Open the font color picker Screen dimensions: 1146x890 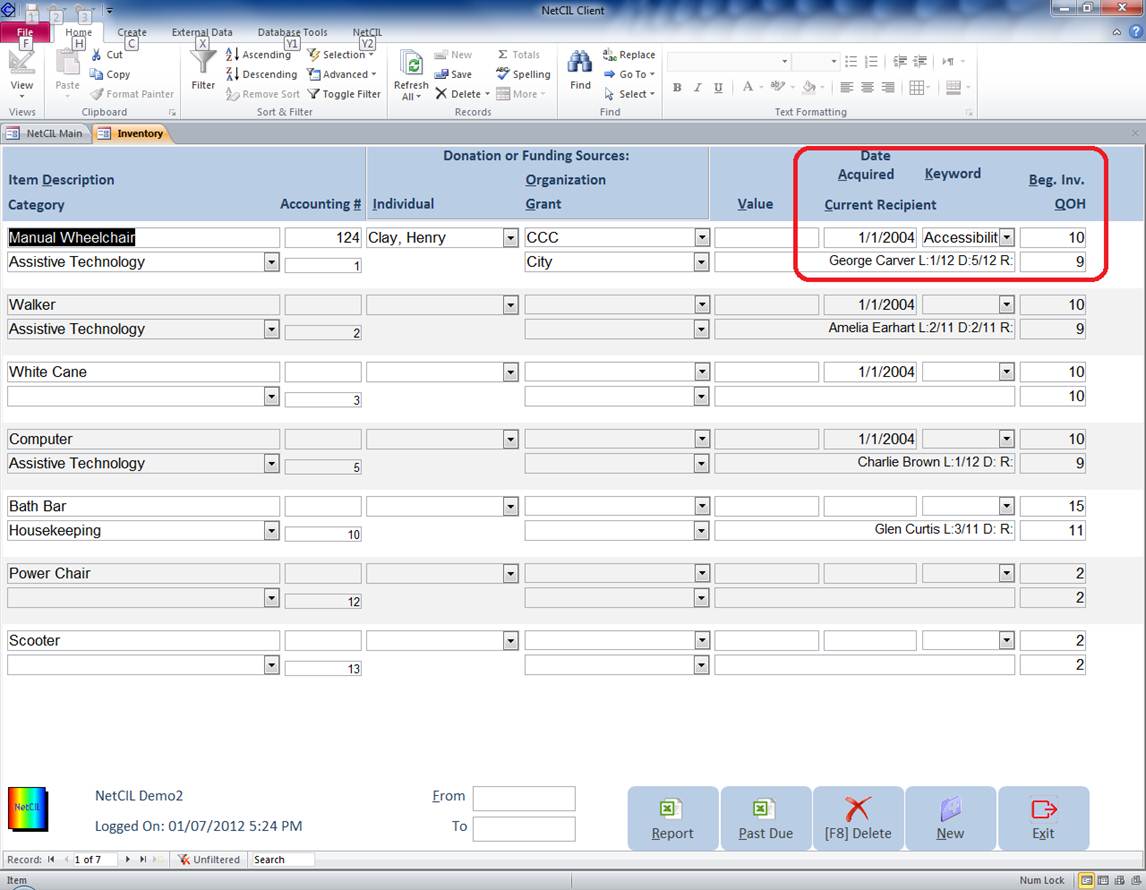pyautogui.click(x=751, y=87)
